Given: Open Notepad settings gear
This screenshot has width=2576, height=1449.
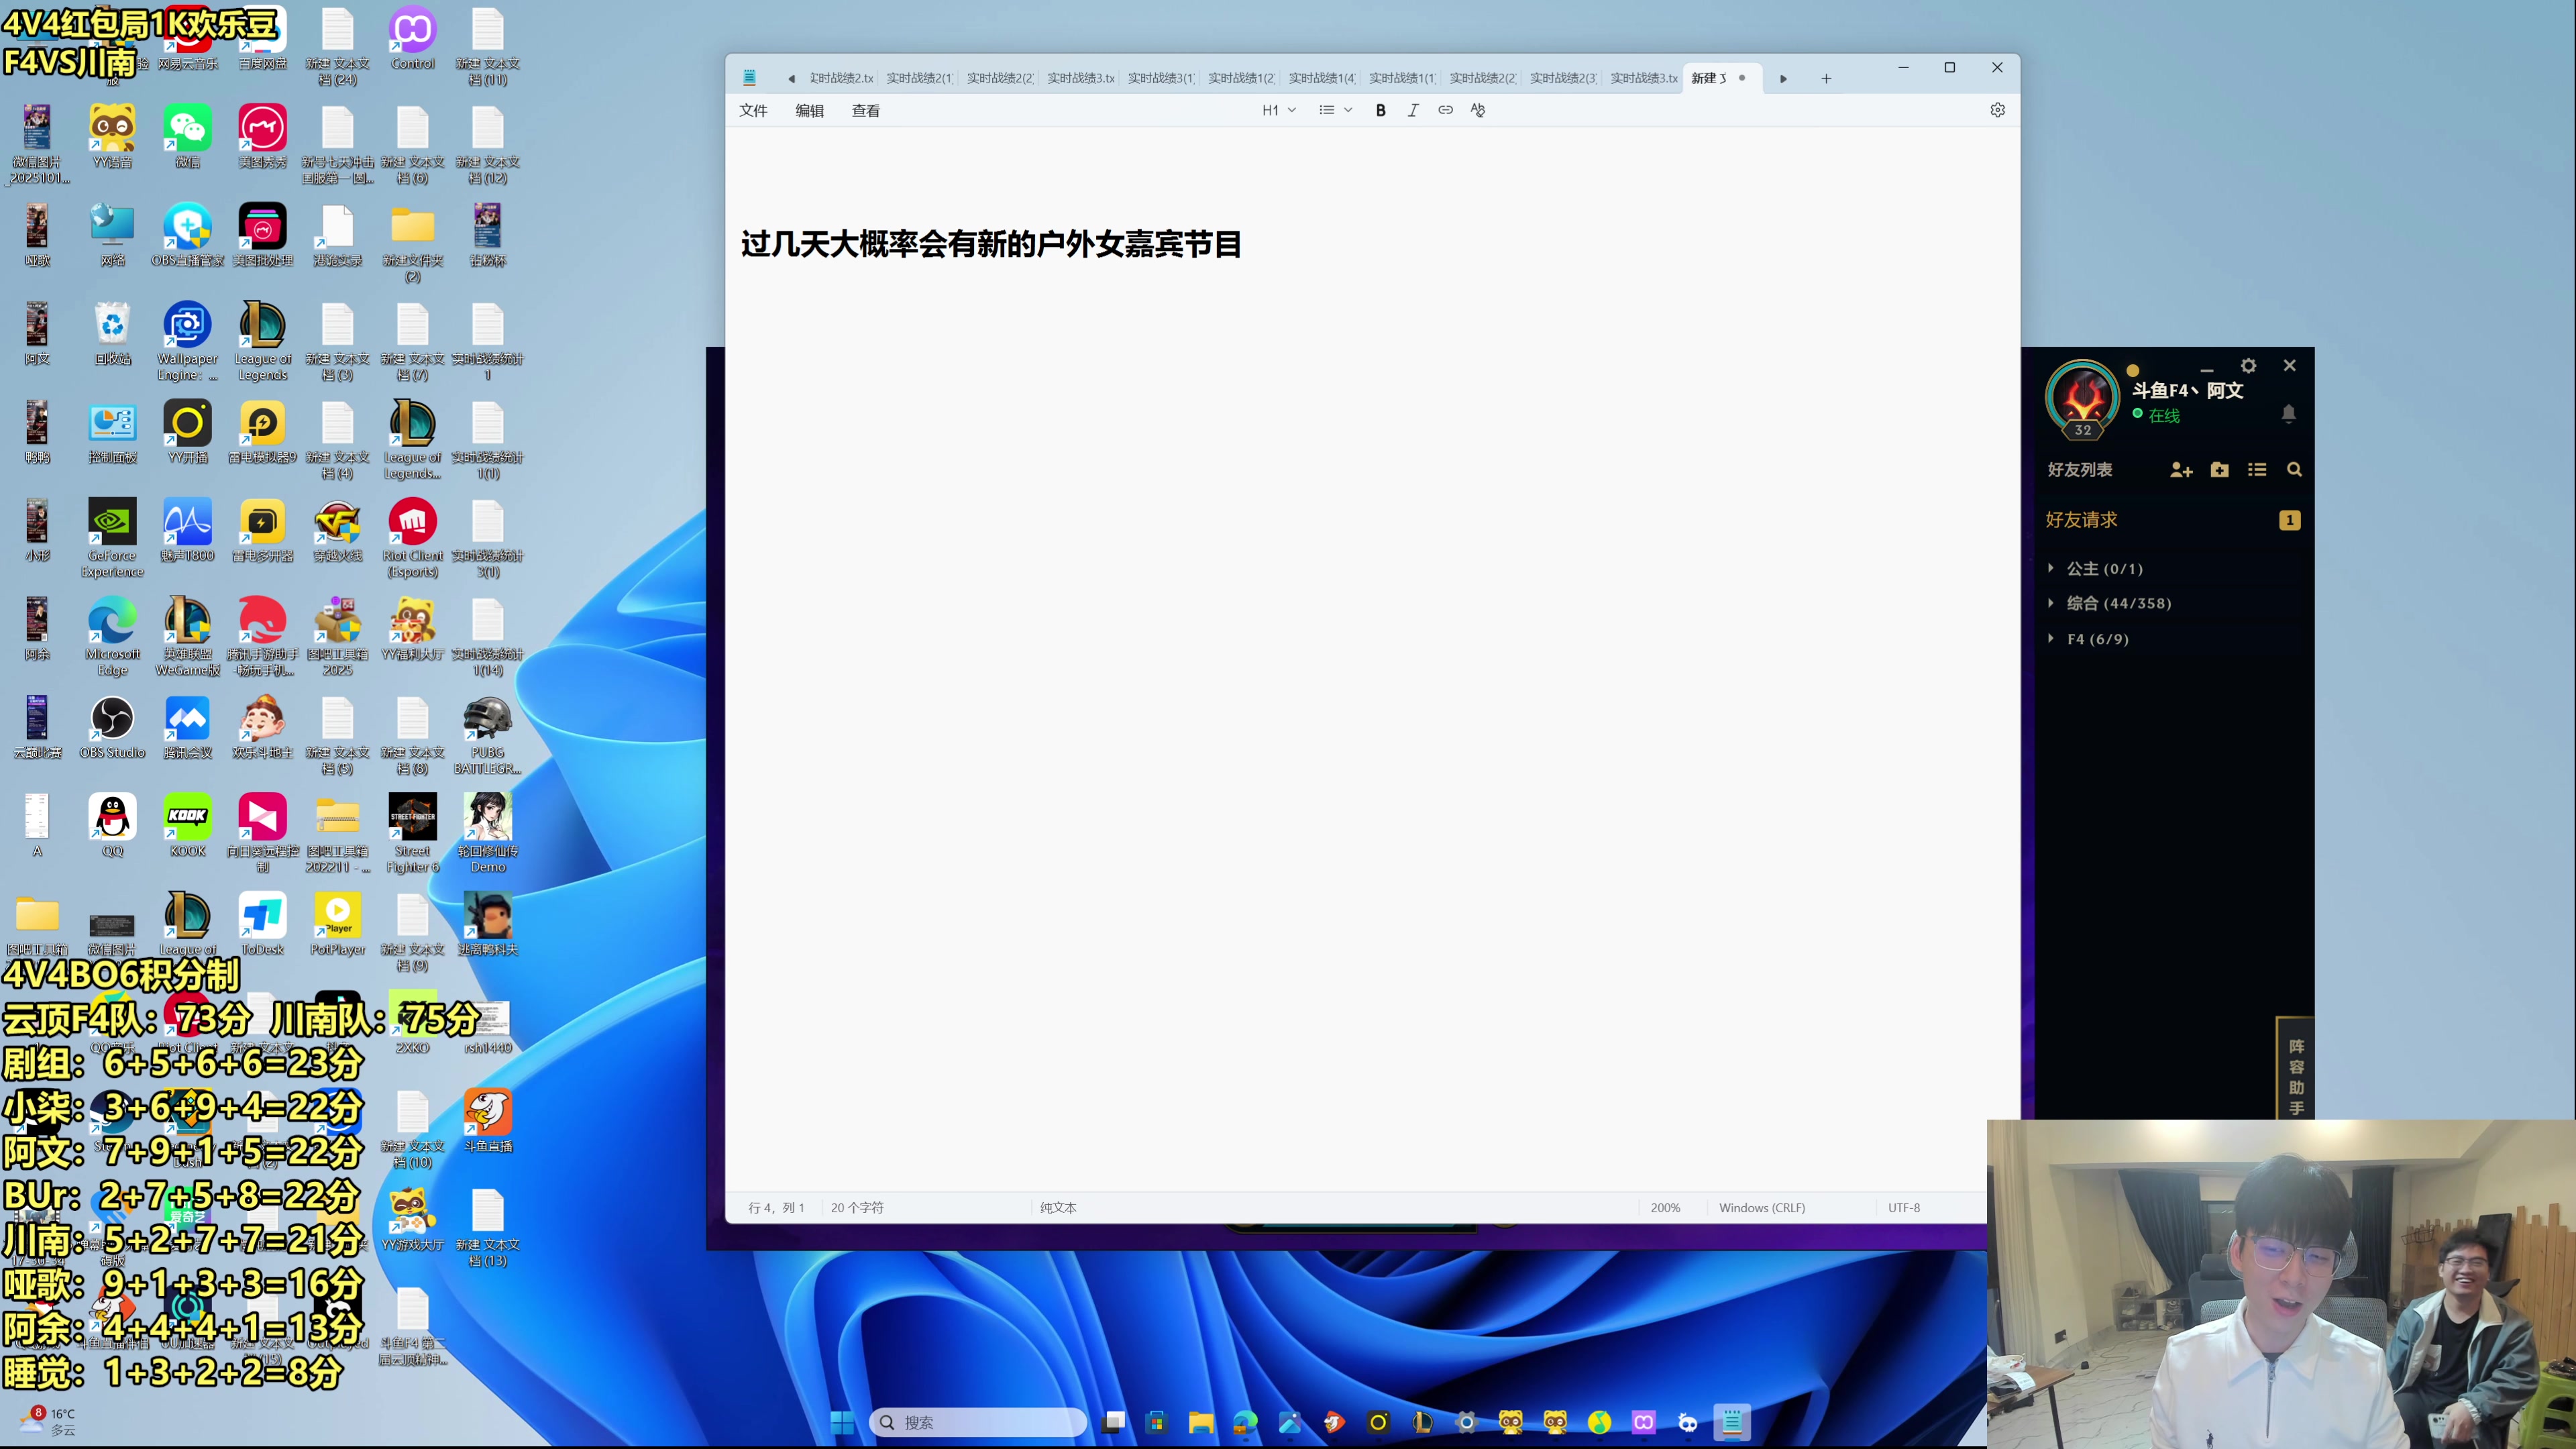Looking at the screenshot, I should 1997,110.
